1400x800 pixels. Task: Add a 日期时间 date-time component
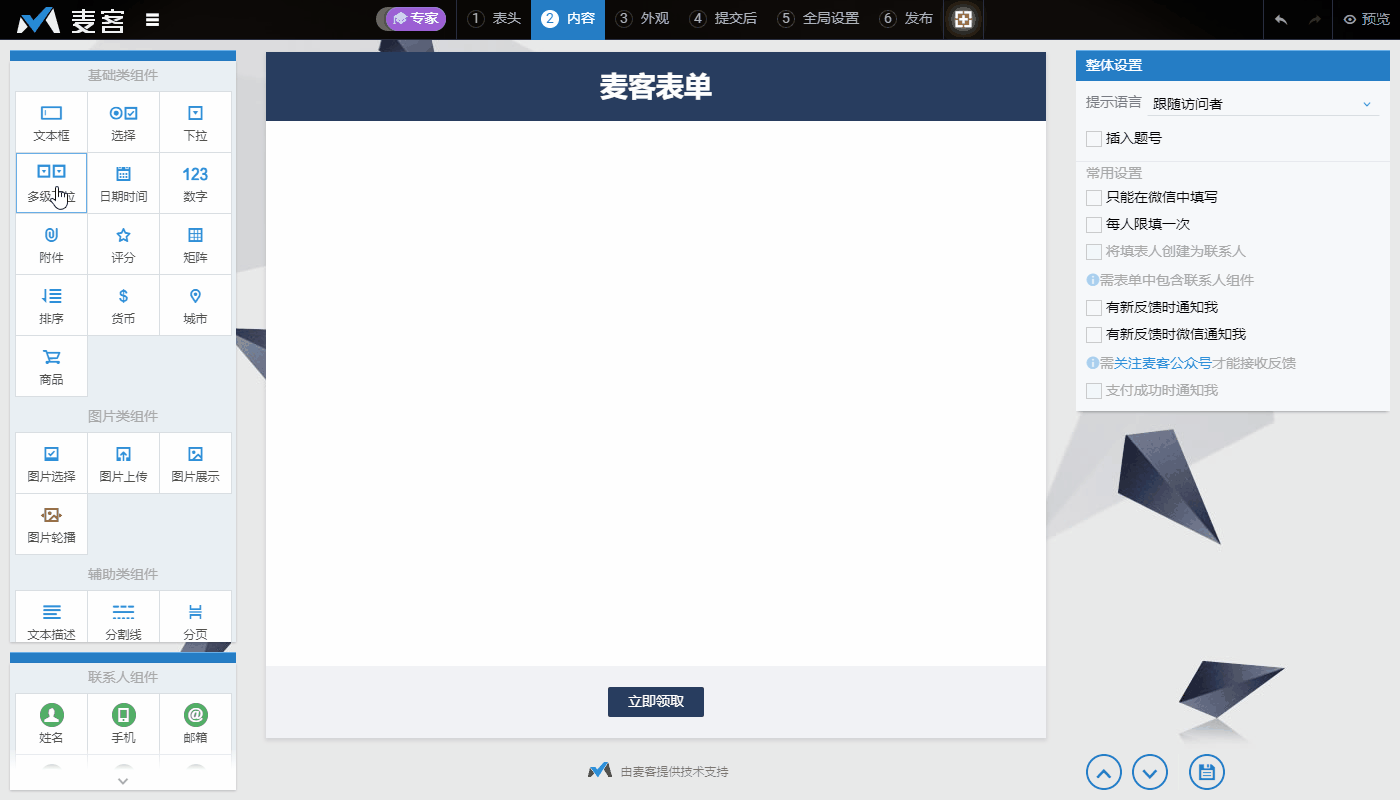[x=124, y=183]
